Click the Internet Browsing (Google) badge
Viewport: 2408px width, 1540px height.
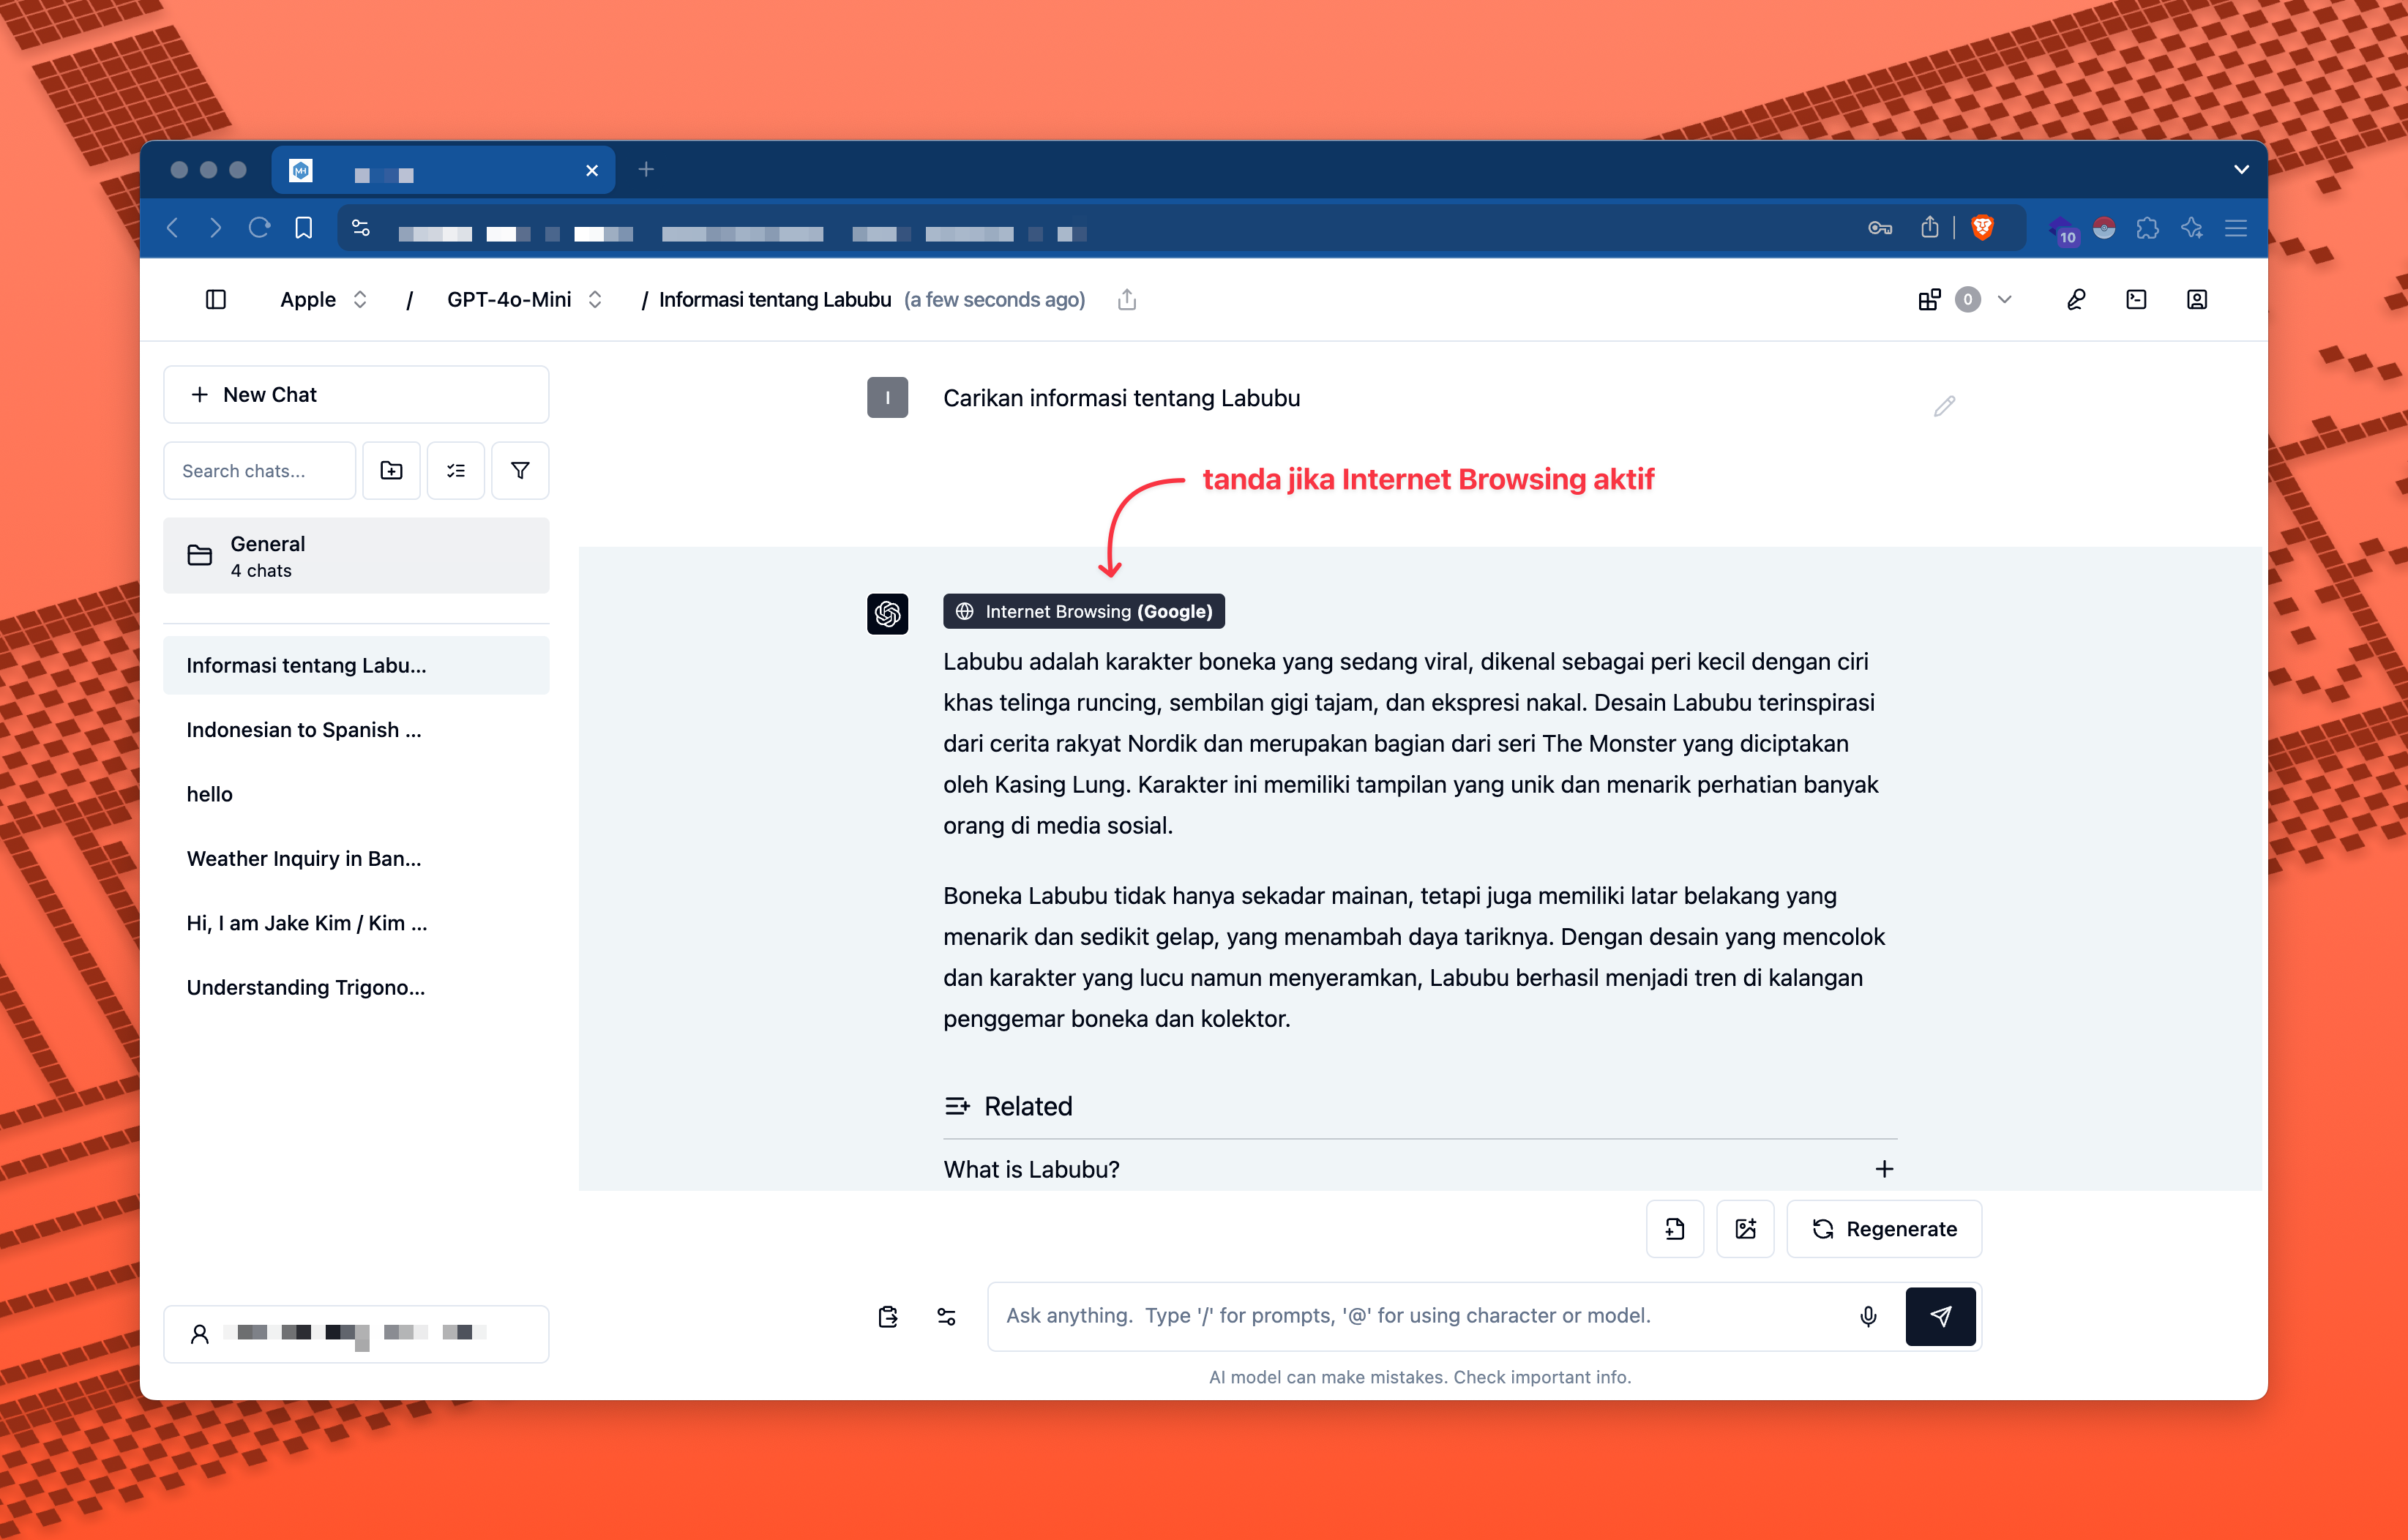[1083, 611]
